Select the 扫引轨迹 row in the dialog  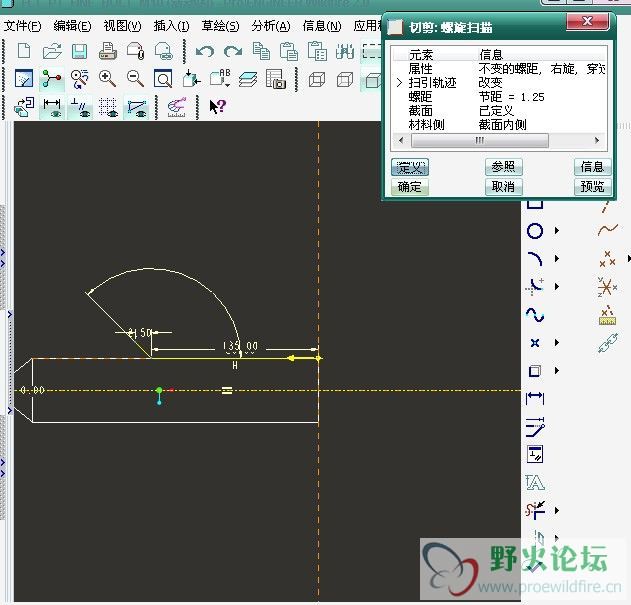(499, 83)
